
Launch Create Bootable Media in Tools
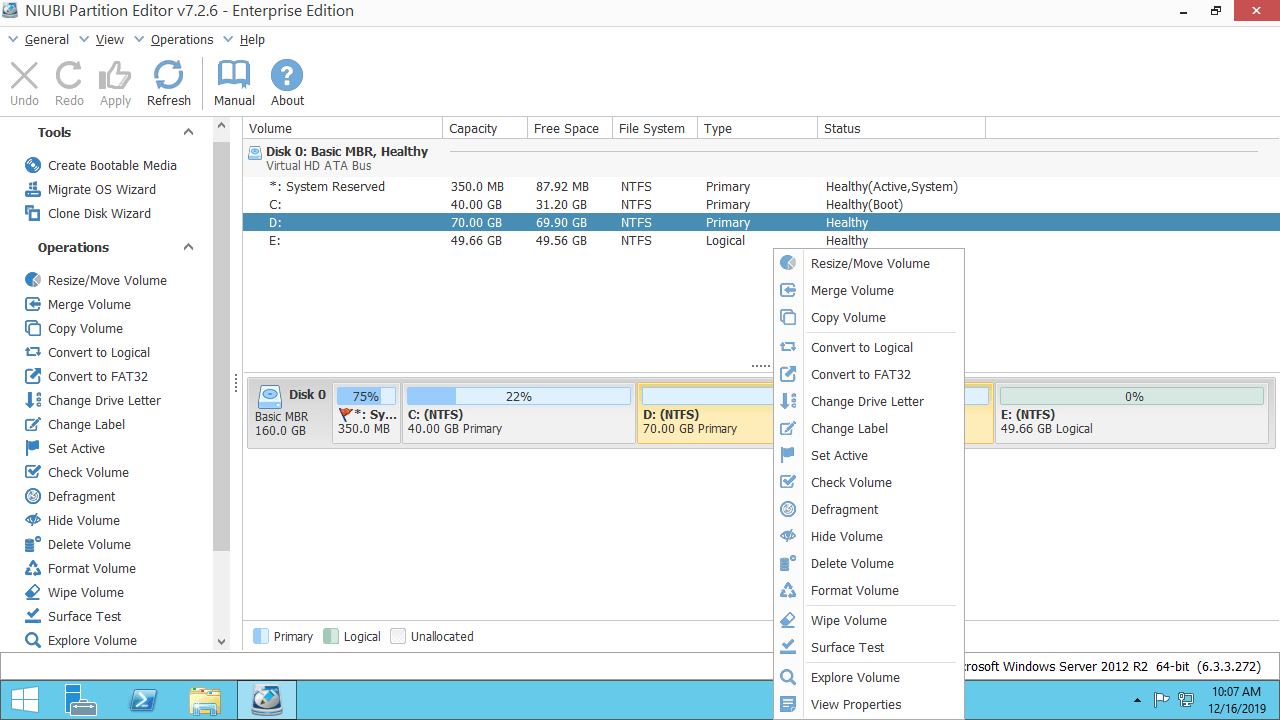(x=111, y=166)
